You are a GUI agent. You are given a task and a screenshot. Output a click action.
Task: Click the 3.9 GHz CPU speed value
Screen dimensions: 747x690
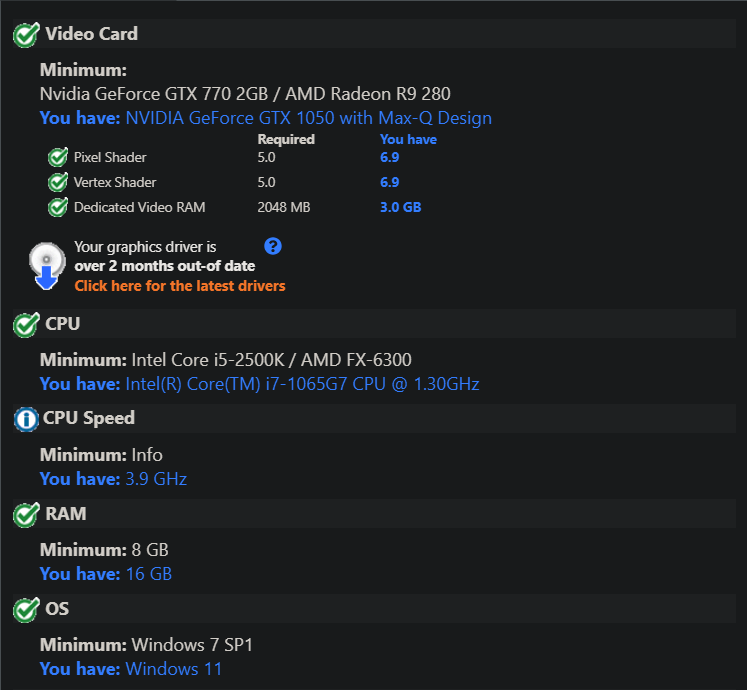pyautogui.click(x=156, y=479)
